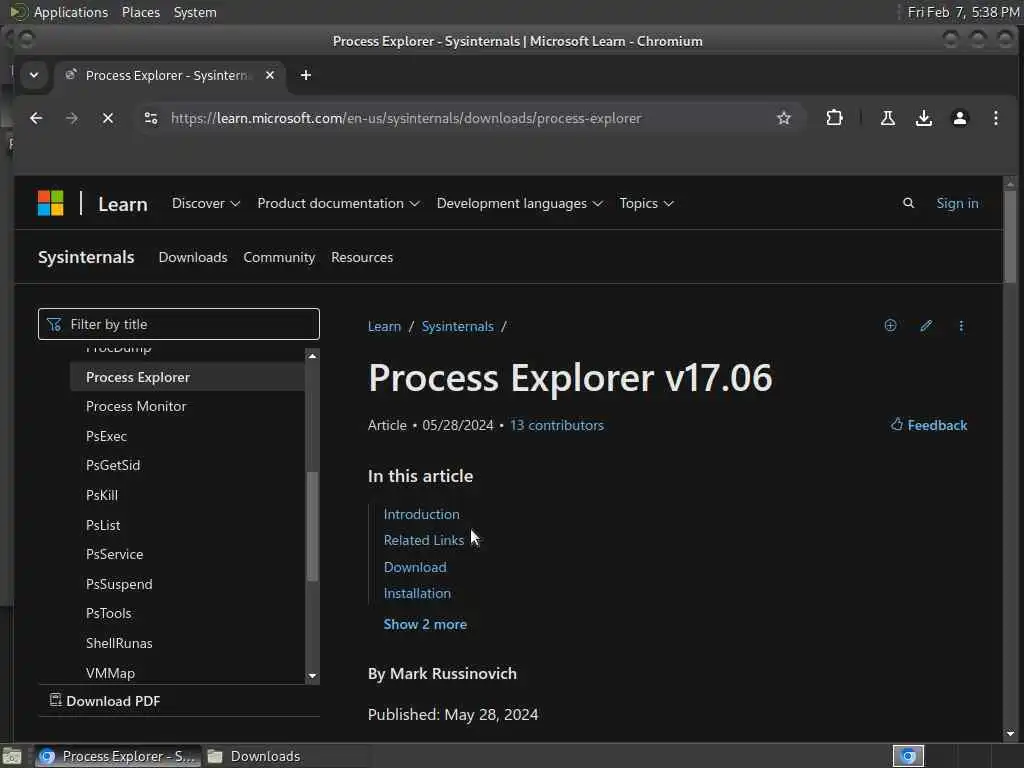The height and width of the screenshot is (768, 1024).
Task: Open a new browser tab
Action: point(306,75)
